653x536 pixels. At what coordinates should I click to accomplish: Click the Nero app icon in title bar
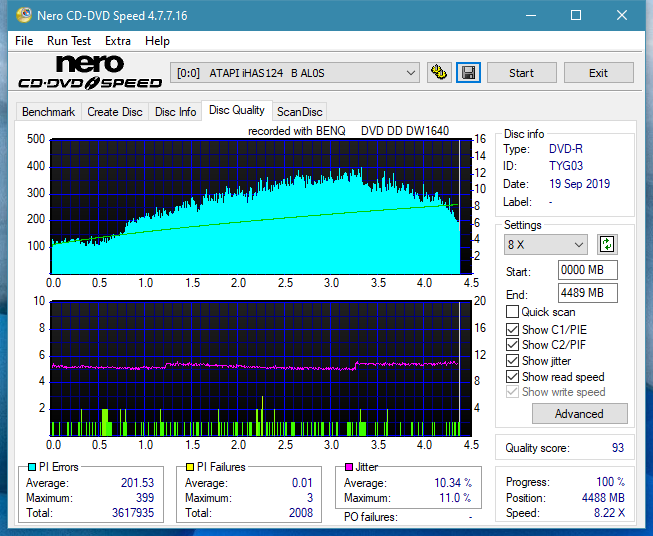(x=24, y=15)
